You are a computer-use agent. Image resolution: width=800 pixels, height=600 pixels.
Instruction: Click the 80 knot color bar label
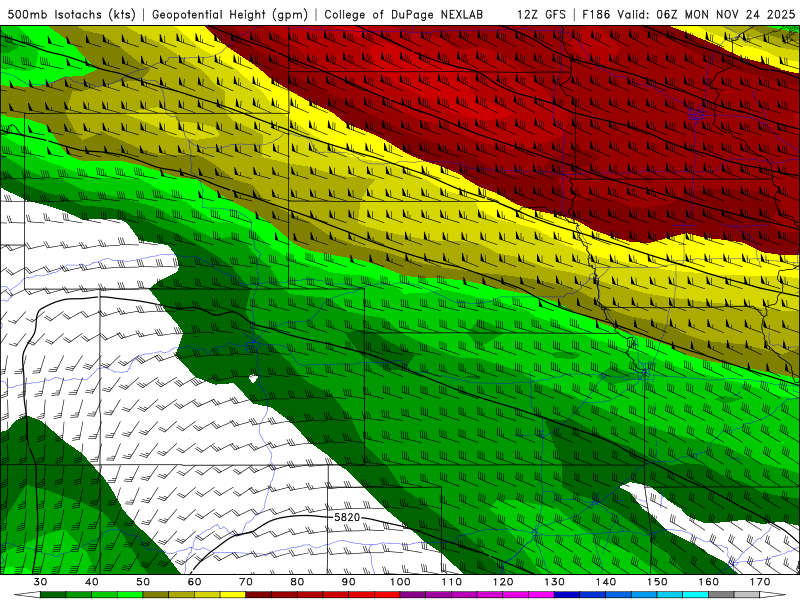pos(297,582)
